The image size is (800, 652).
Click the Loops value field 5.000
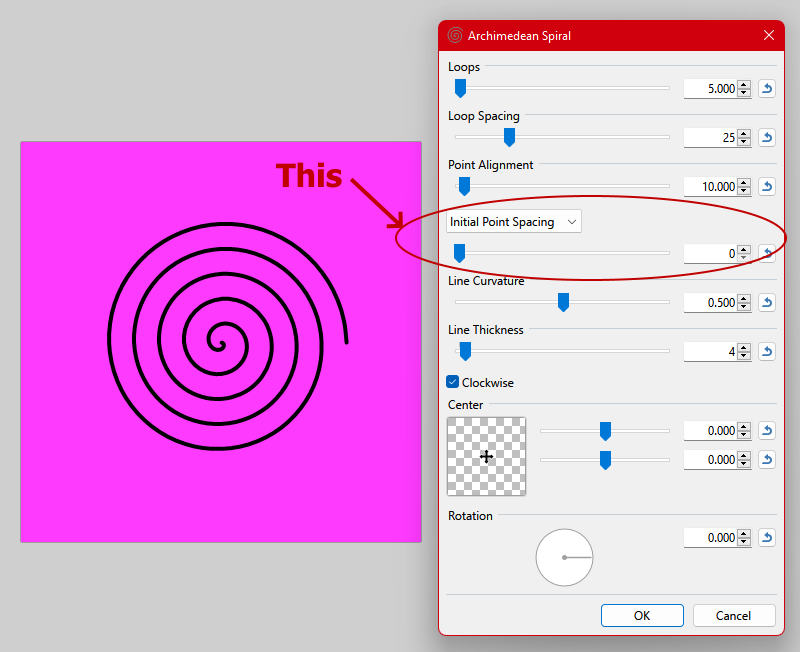[711, 89]
